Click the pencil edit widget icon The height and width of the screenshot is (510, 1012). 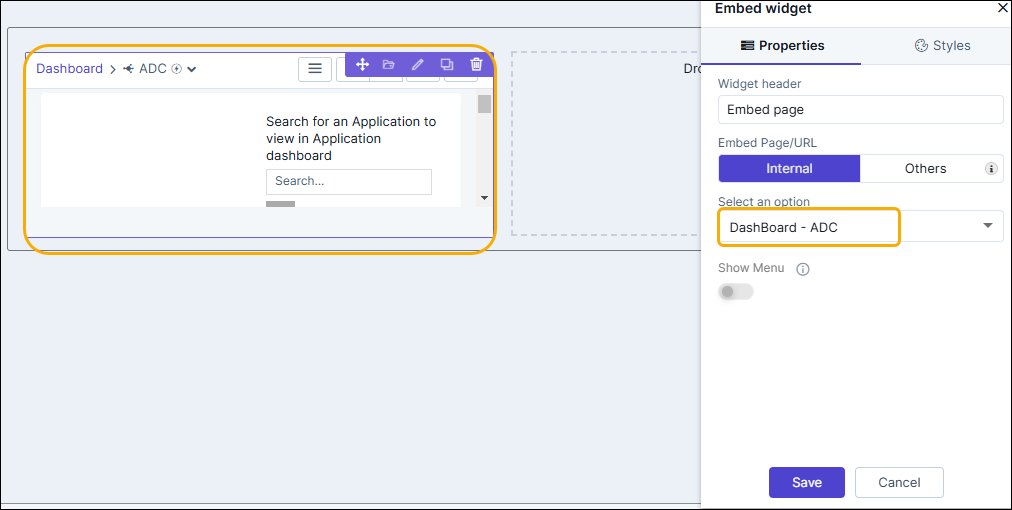click(418, 64)
